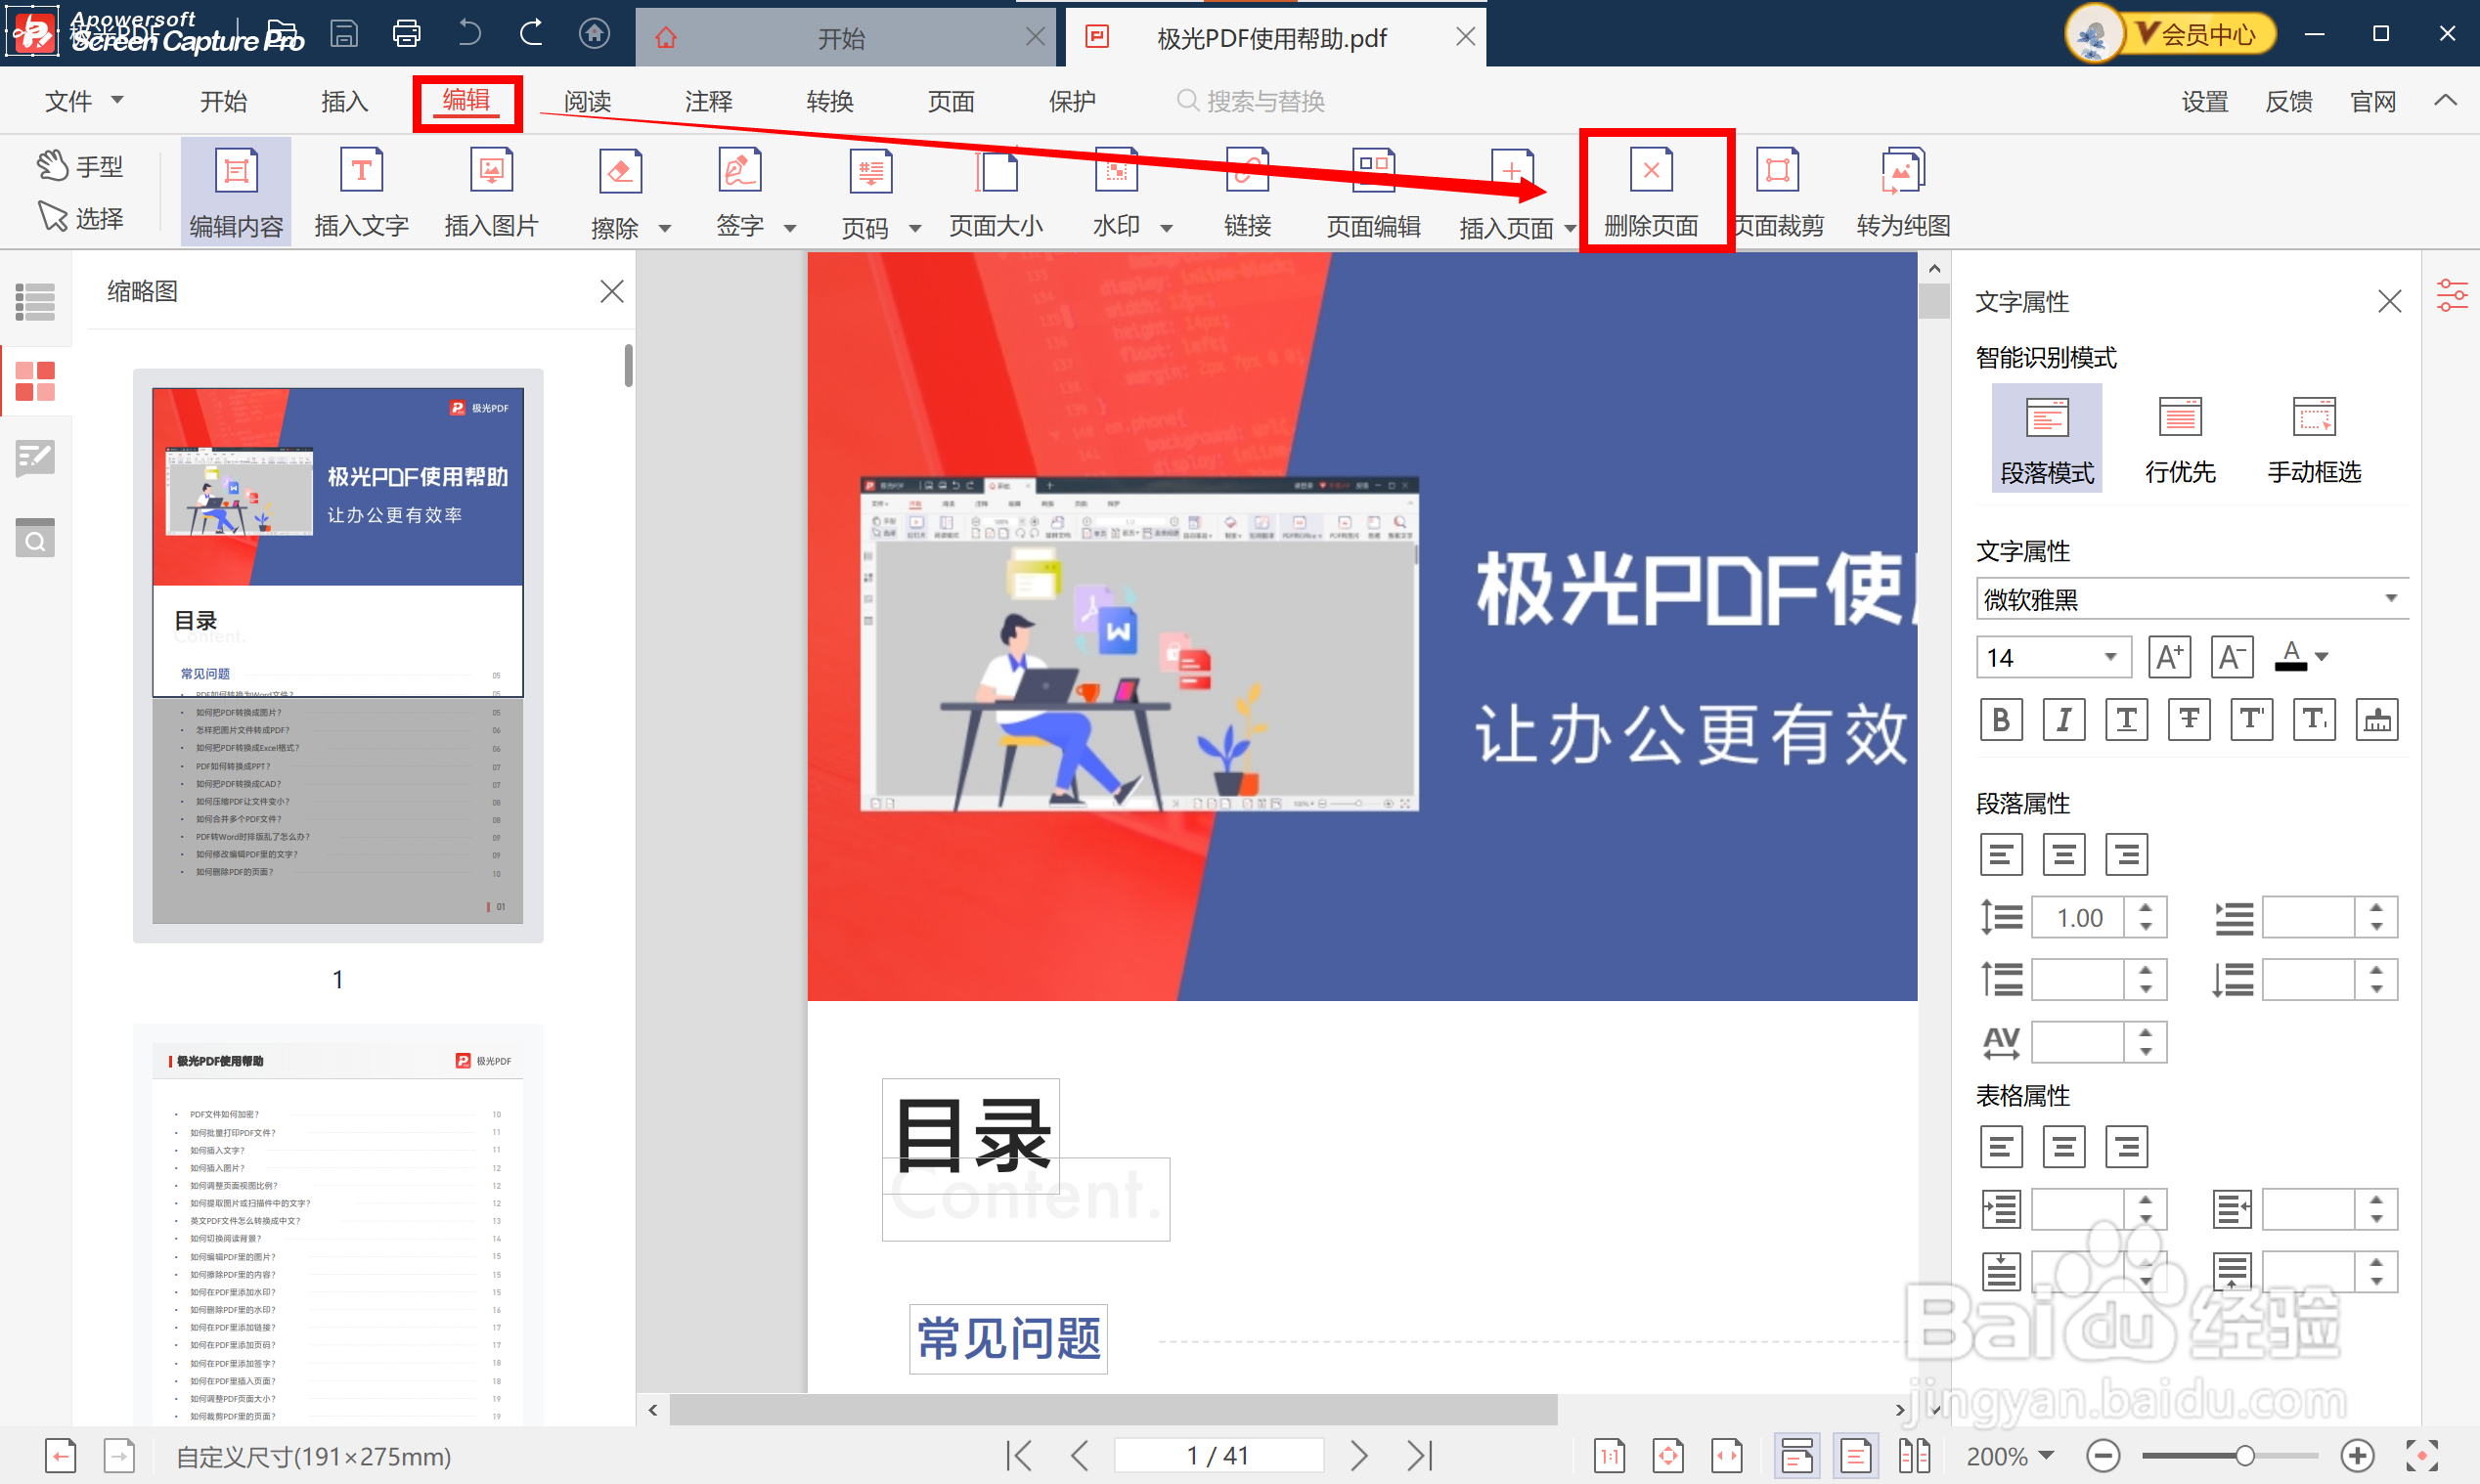Open the font size 14 dropdown
2480x1484 pixels.
[x=2109, y=657]
